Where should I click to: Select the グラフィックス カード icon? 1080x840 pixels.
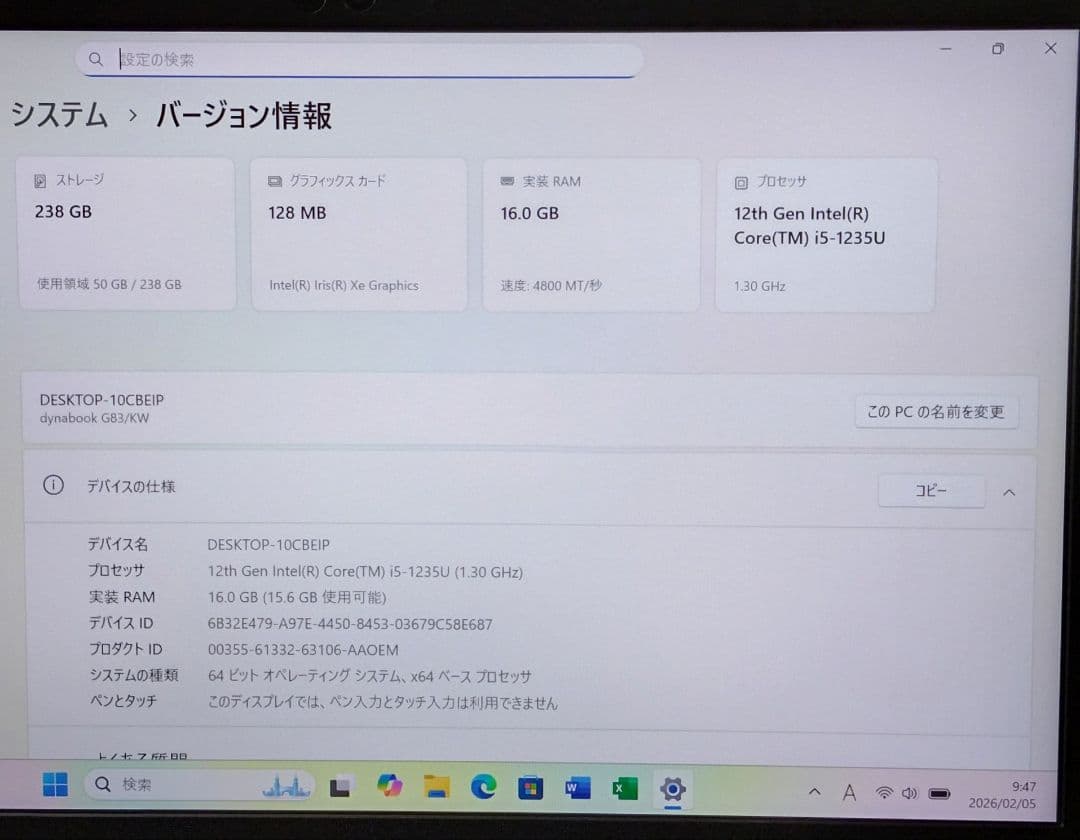pos(274,181)
